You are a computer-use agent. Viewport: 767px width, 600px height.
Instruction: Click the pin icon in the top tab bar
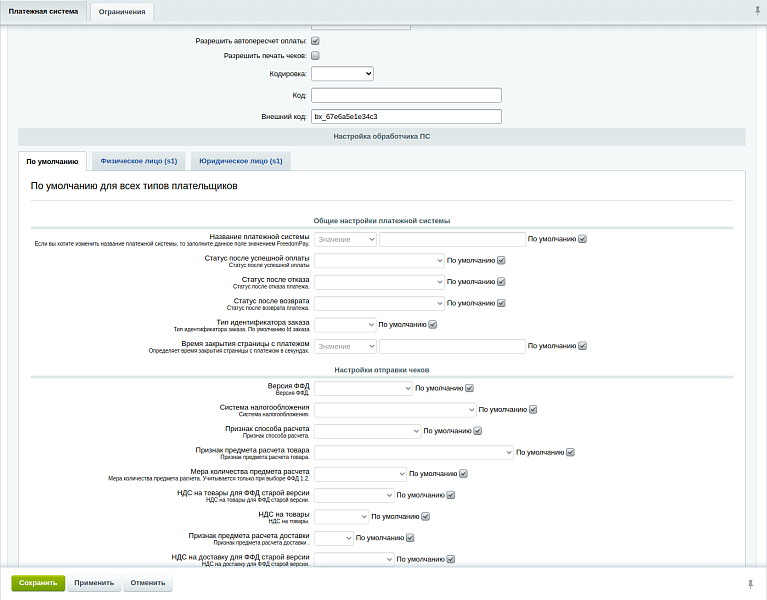click(x=756, y=11)
